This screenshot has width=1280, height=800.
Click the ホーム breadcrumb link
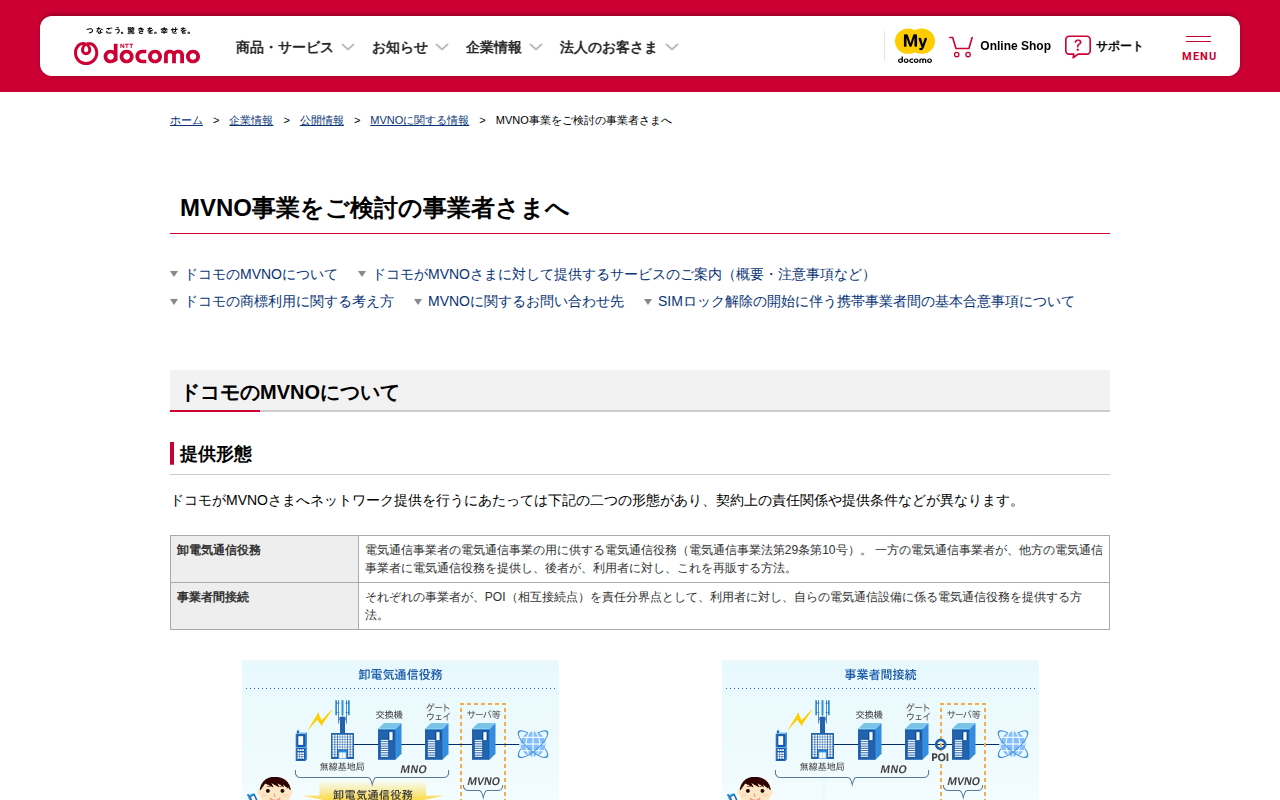coord(186,120)
